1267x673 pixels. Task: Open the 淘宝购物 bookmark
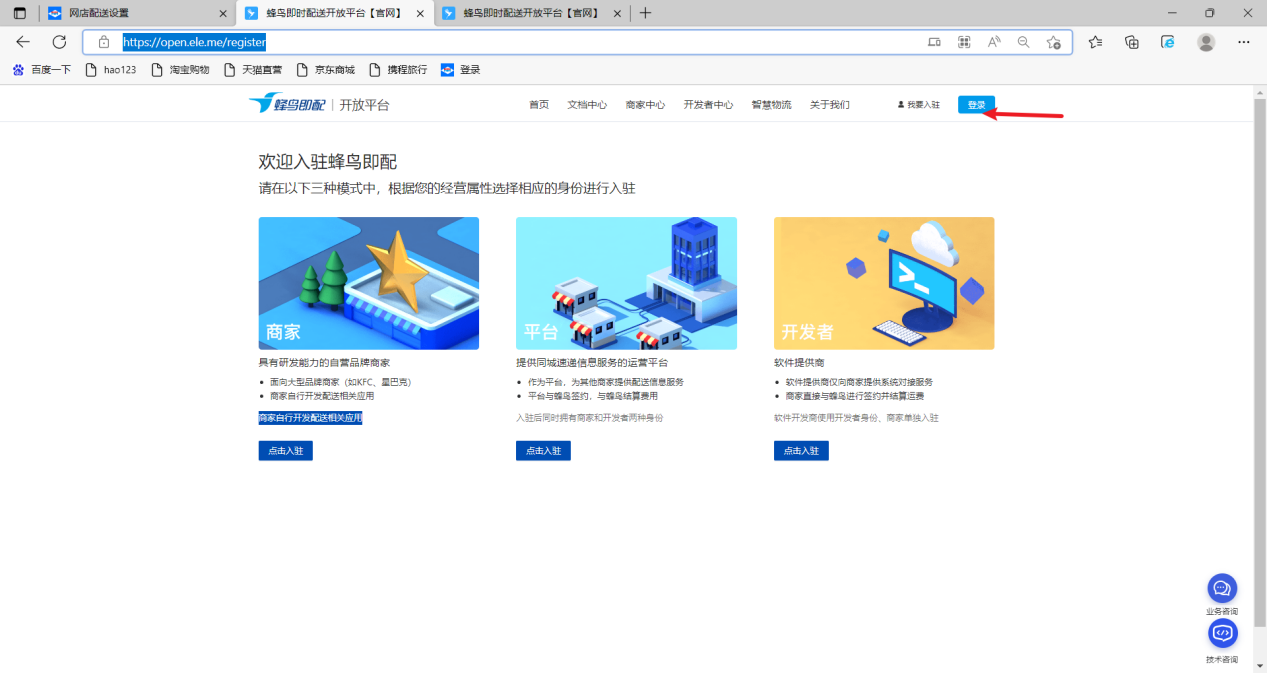pos(180,70)
